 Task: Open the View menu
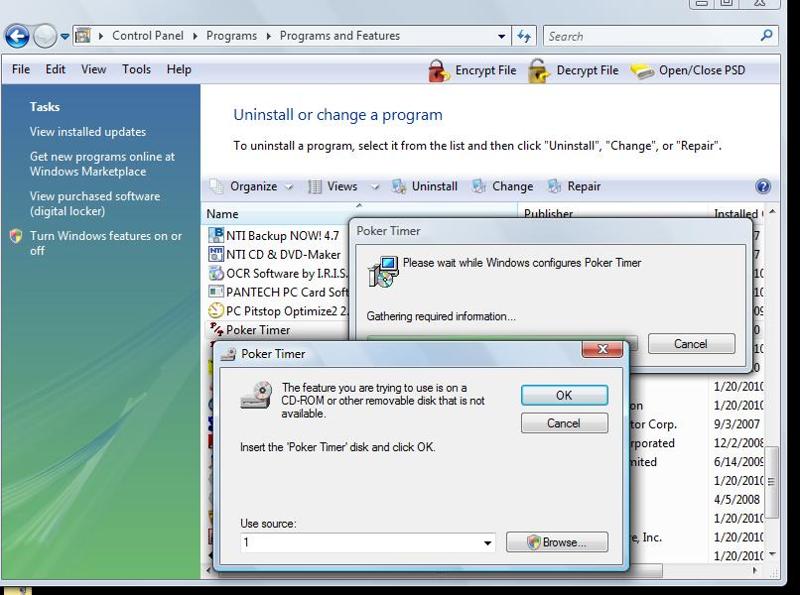[x=93, y=69]
